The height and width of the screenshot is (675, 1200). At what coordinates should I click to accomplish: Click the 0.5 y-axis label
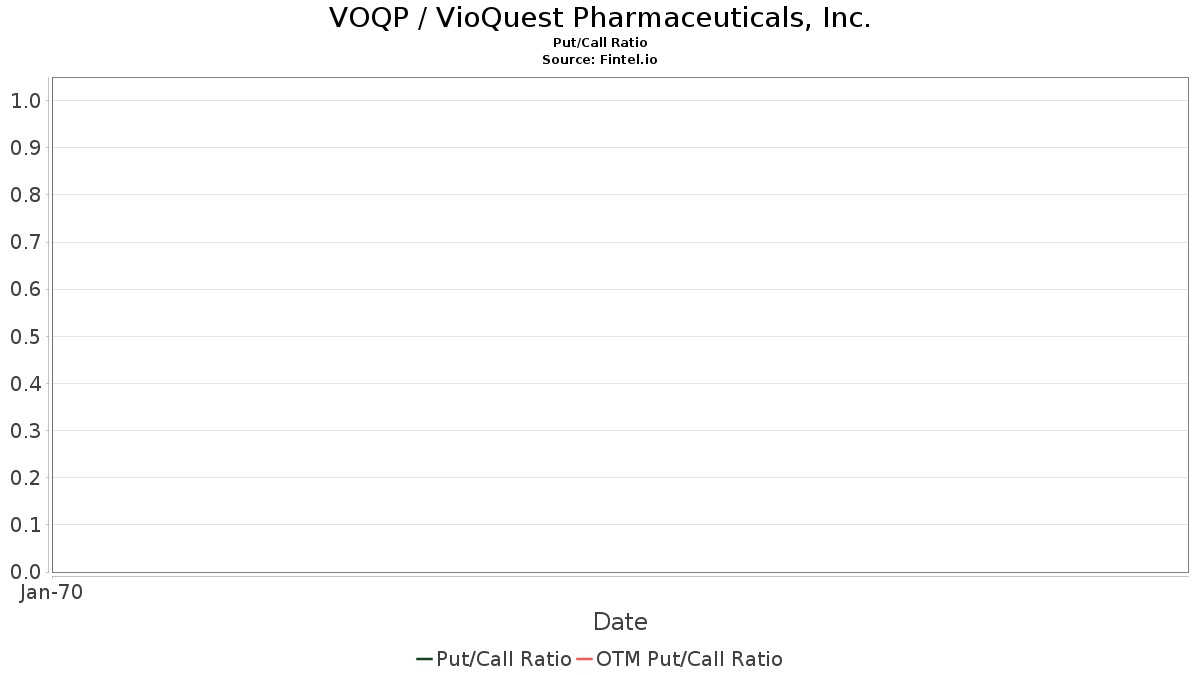click(x=25, y=336)
